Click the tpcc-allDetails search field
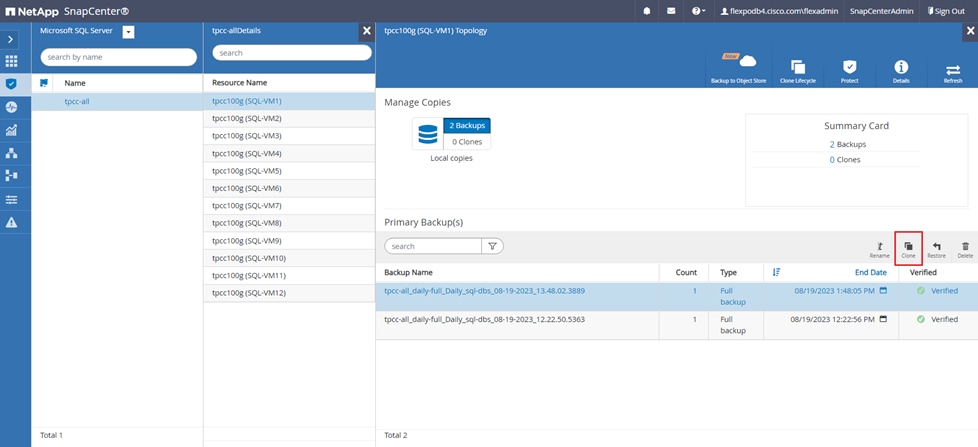Viewport: 978px width, 447px height. tap(292, 53)
